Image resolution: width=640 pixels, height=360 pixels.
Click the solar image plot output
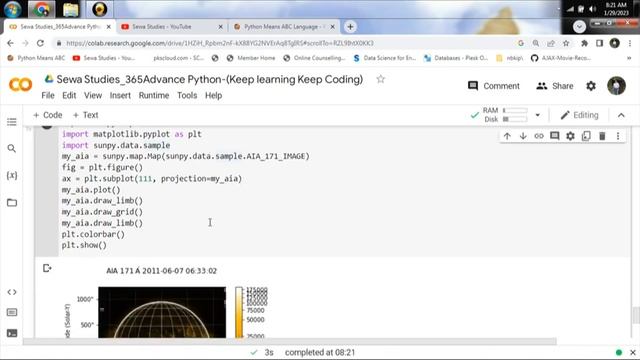pos(162,312)
